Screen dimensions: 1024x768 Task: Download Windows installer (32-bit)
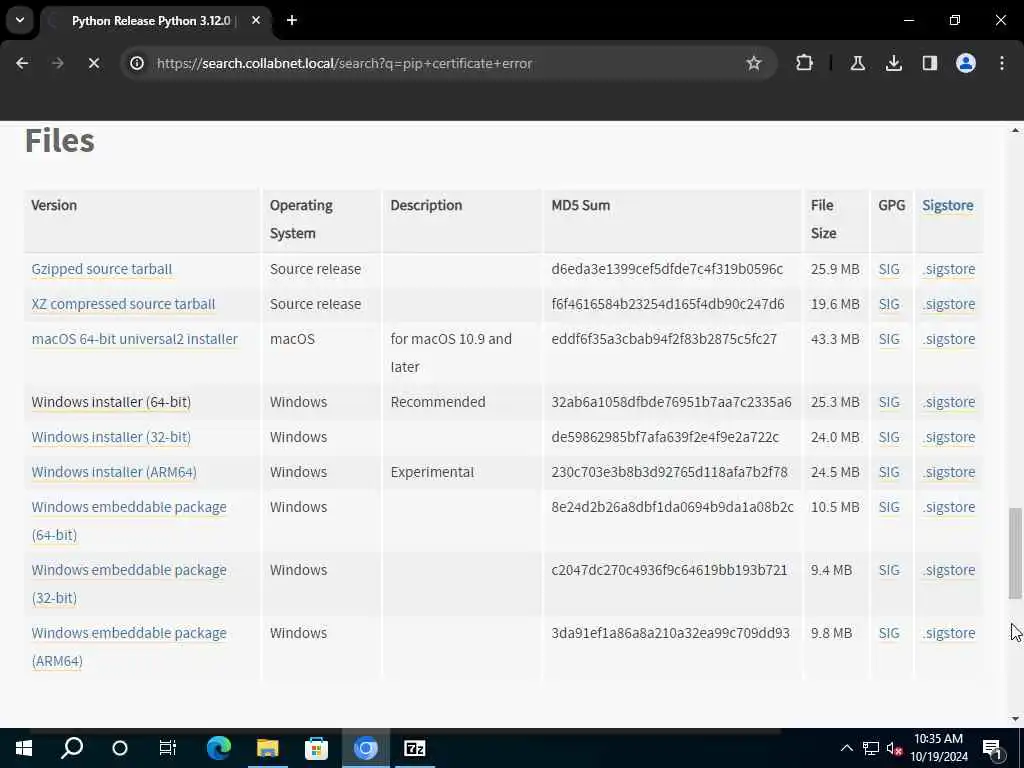click(x=111, y=437)
